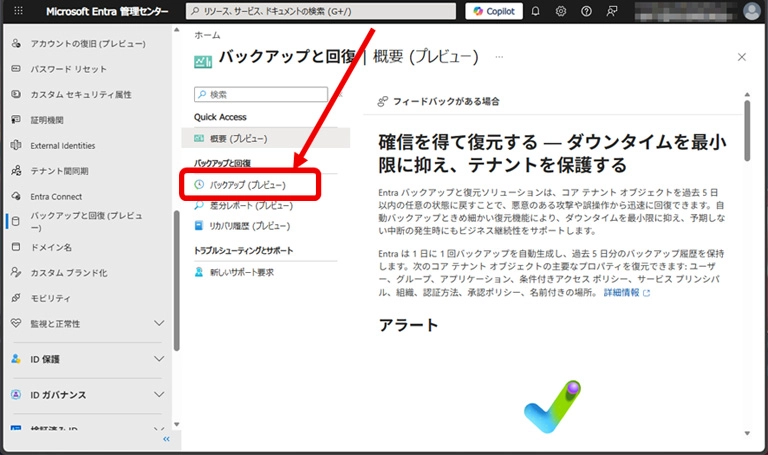Click sidebar scroll down arrow
The image size is (768, 455).
tap(177, 425)
